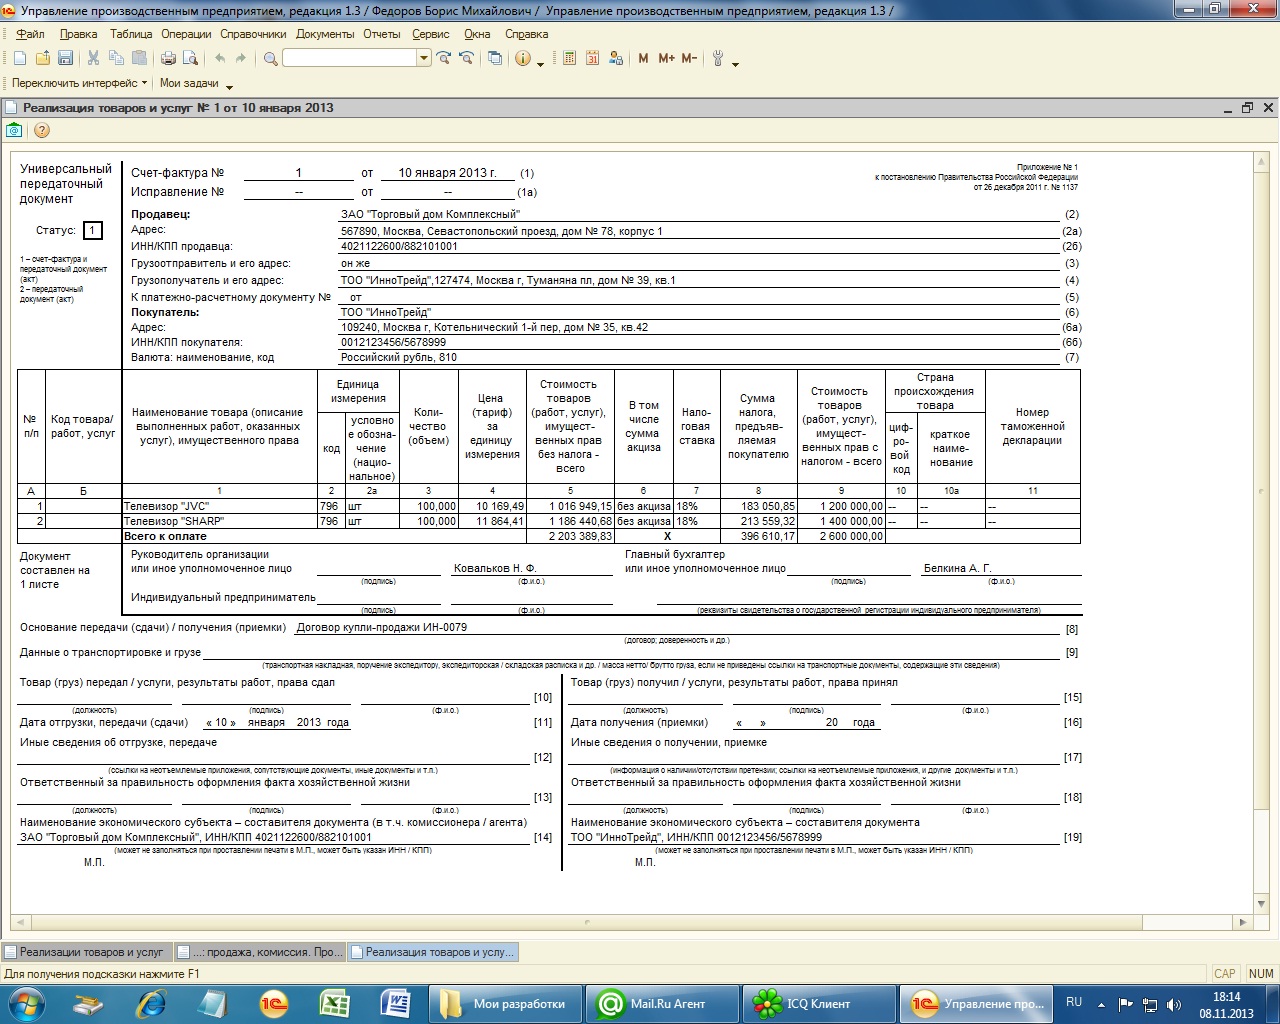Click the Find magnifier icon
This screenshot has width=1280, height=1024.
pyautogui.click(x=270, y=59)
